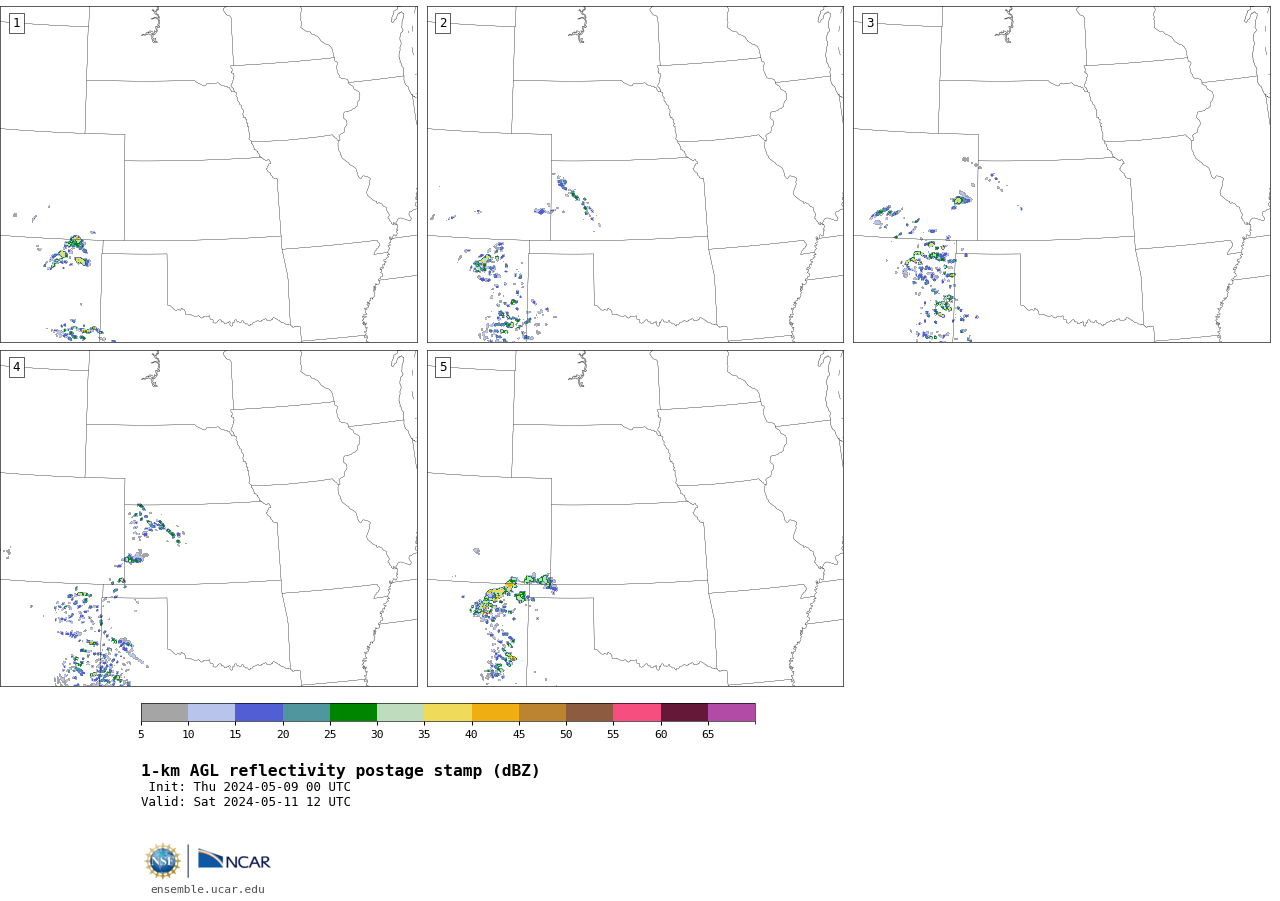This screenshot has height=901, width=1280.
Task: Click the colorbar tick label 45
Action: [x=519, y=735]
